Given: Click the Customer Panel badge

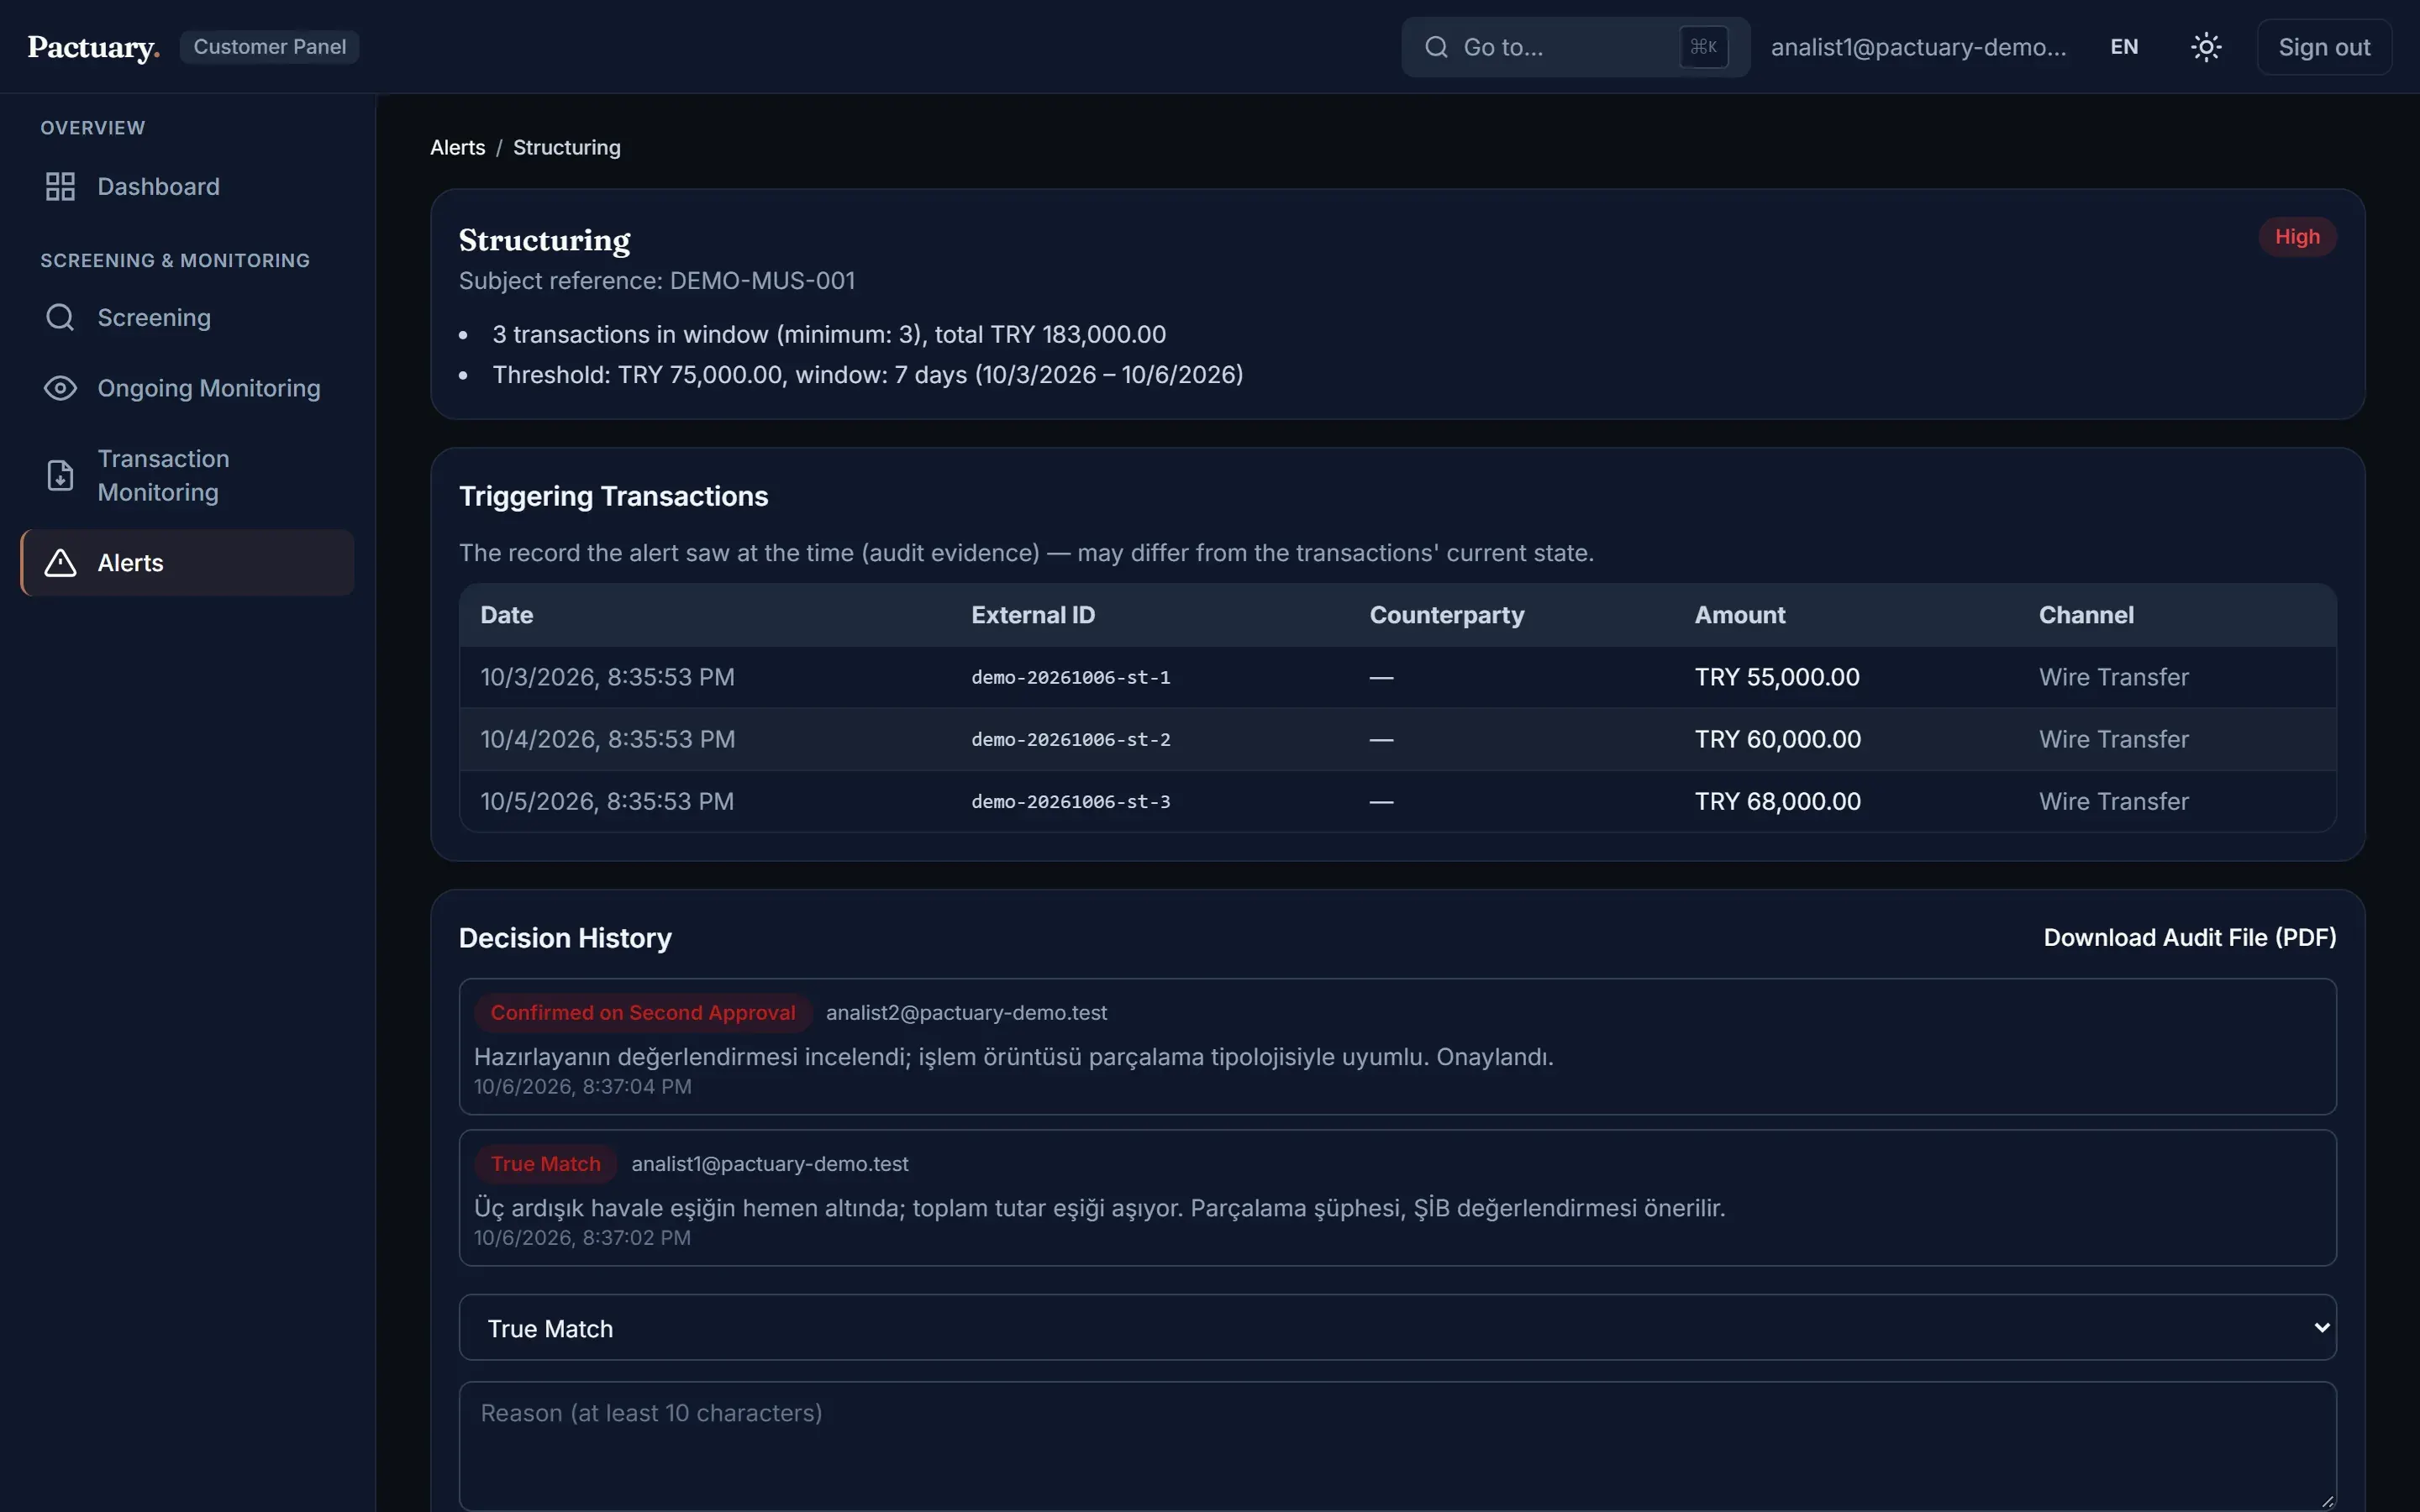Looking at the screenshot, I should pyautogui.click(x=269, y=47).
